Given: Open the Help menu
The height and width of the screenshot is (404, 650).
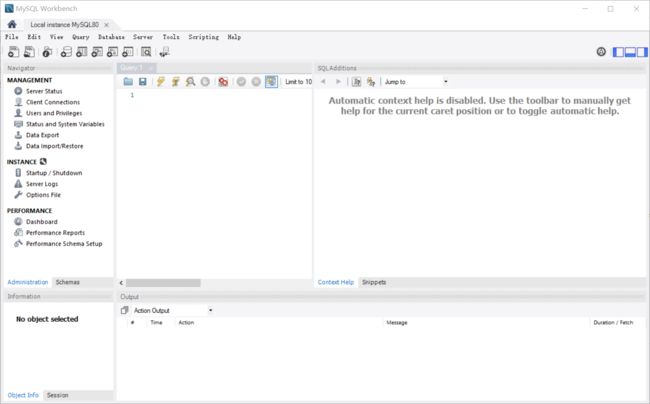Looking at the screenshot, I should tap(234, 37).
